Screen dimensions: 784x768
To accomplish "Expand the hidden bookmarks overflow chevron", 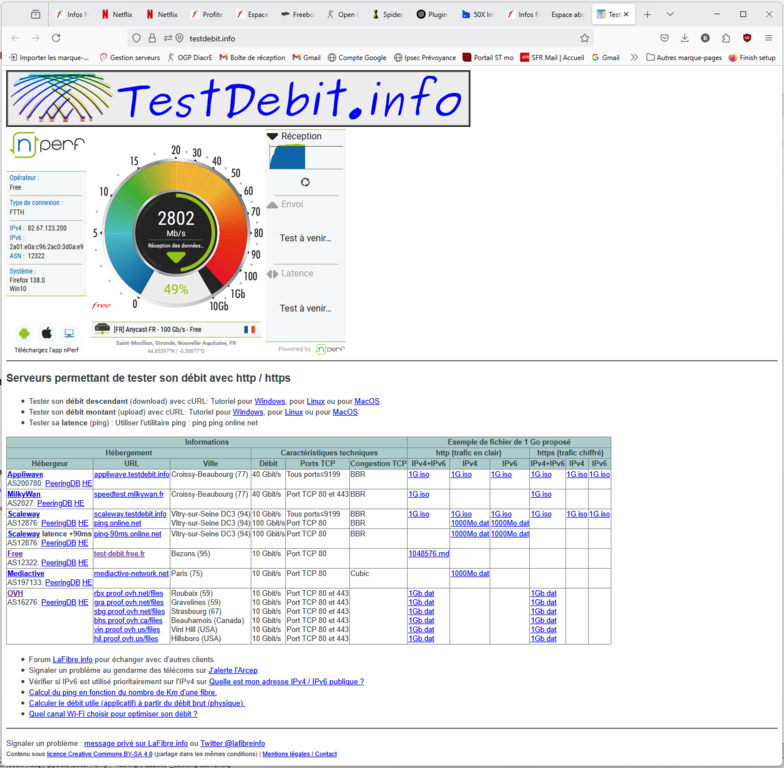I will pyautogui.click(x=634, y=58).
